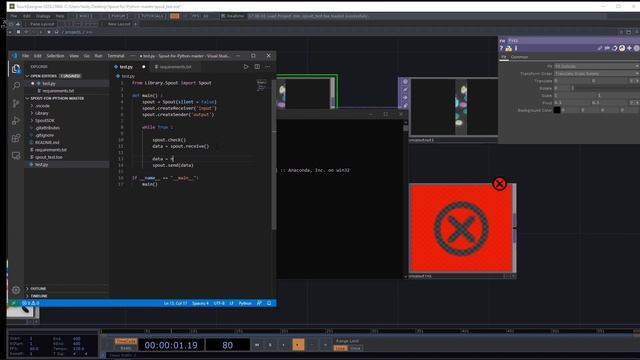Open the Manage gear icon in VS Code
Screen dimensions: 640x360
click(x=16, y=290)
